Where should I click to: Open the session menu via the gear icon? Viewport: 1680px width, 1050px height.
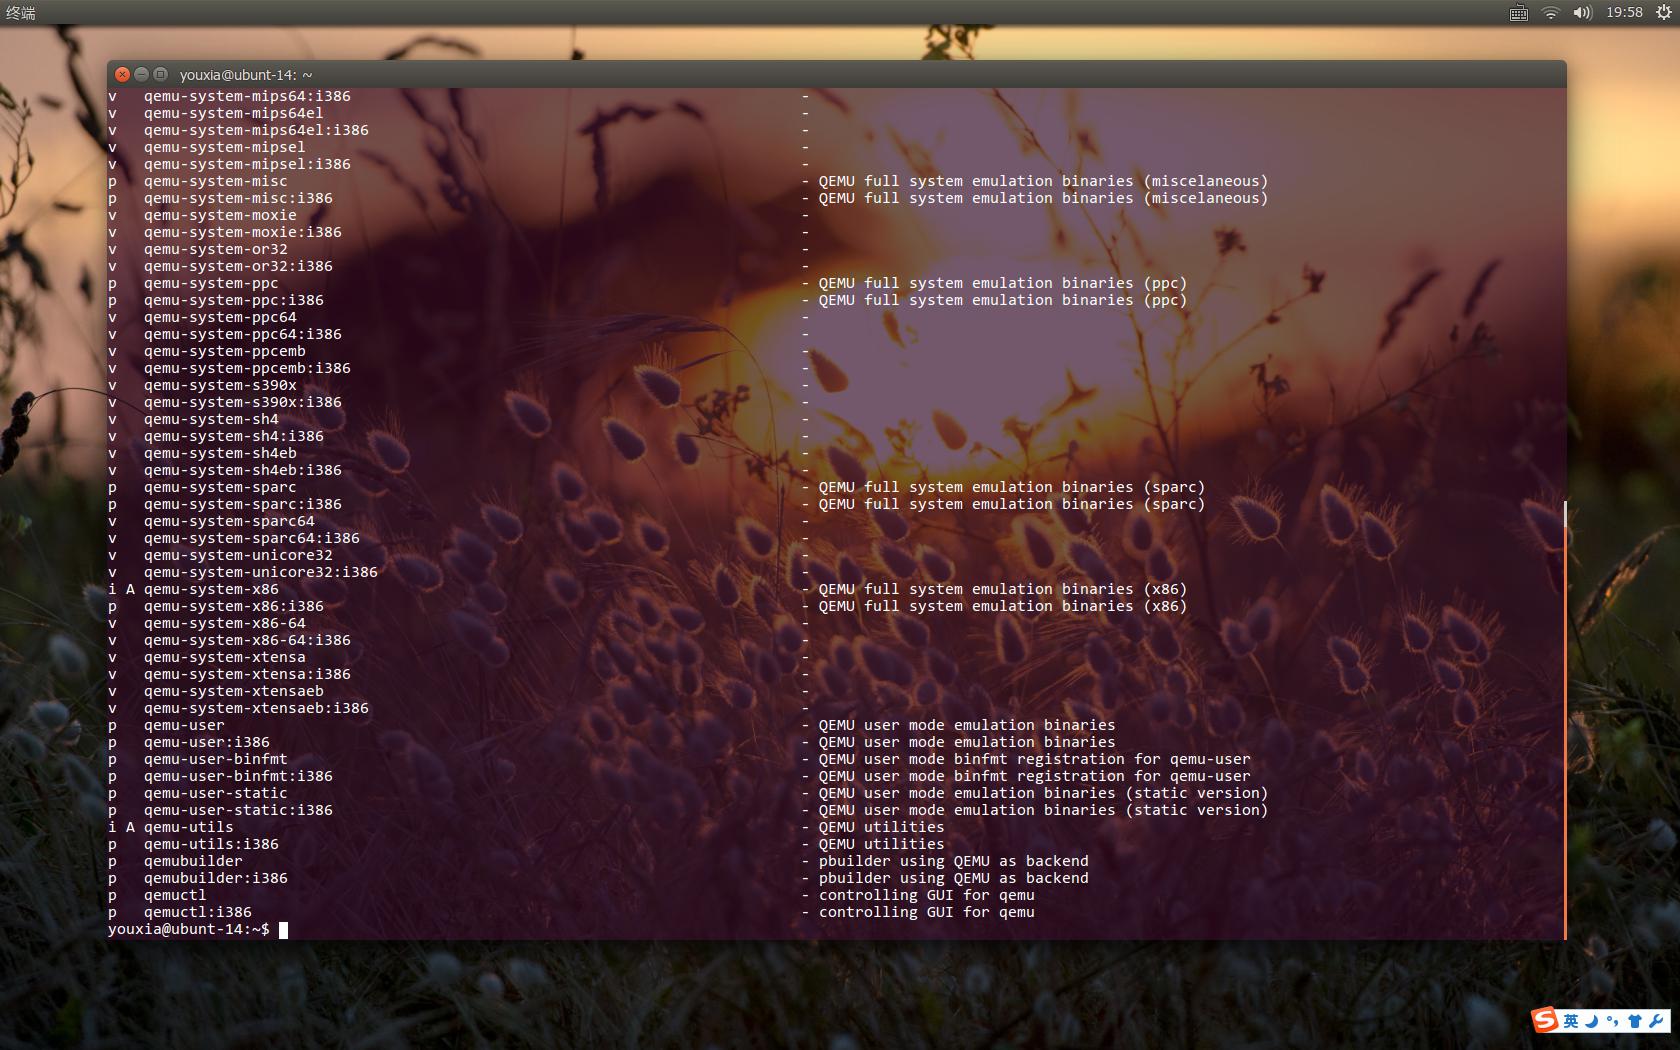[x=1663, y=13]
